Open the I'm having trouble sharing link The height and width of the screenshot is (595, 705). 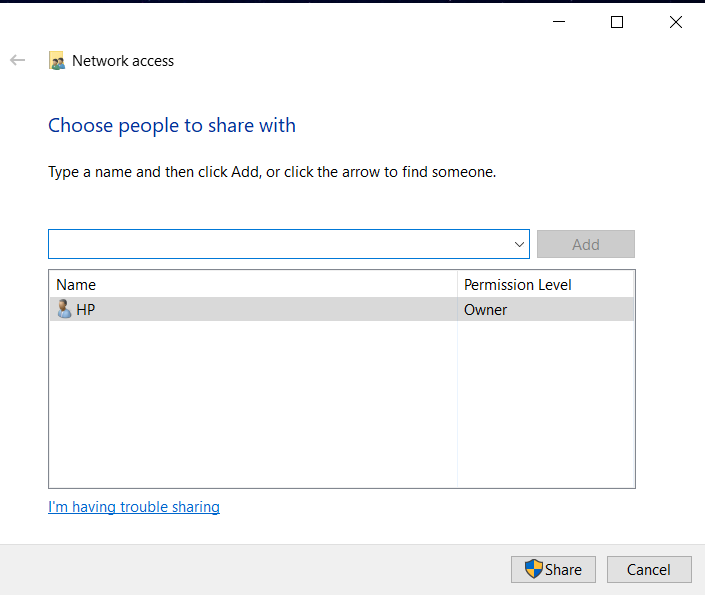pyautogui.click(x=134, y=507)
